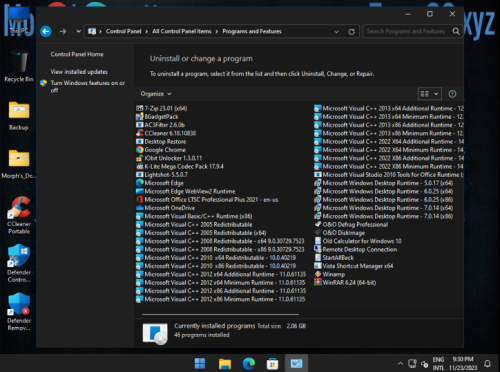Viewport: 500px width, 372px height.
Task: Expand the Organize dropdown menu
Action: 156,94
